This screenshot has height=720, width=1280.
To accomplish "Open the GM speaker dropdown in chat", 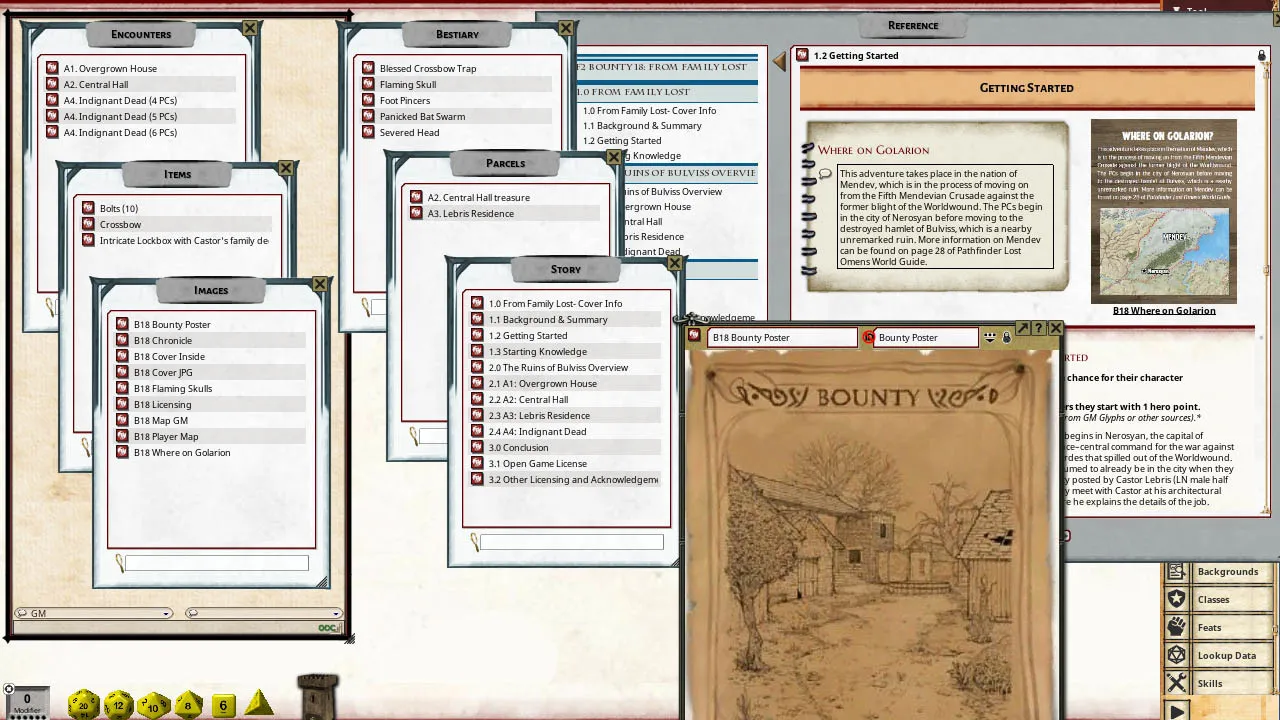I will [93, 613].
